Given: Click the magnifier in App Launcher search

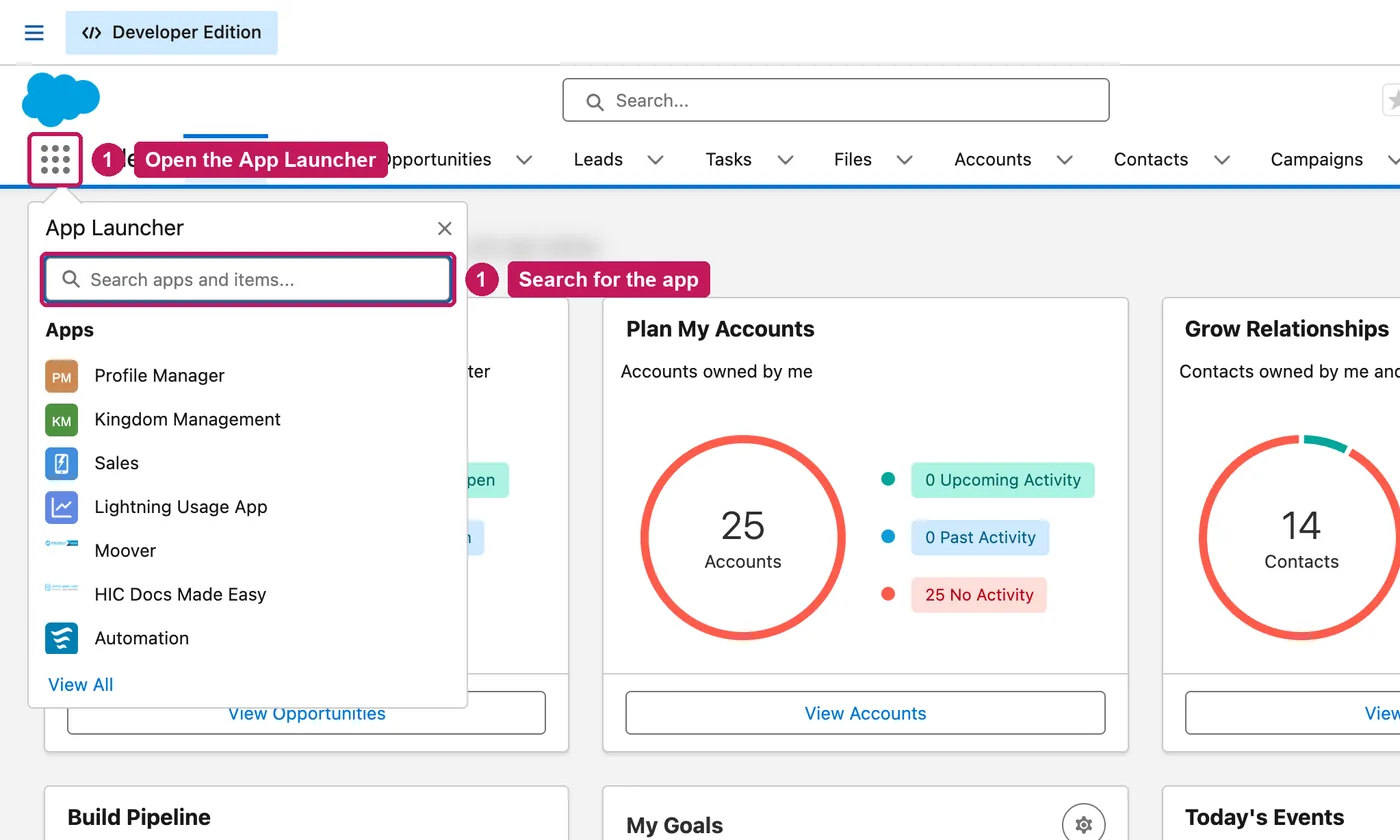Looking at the screenshot, I should click(71, 280).
